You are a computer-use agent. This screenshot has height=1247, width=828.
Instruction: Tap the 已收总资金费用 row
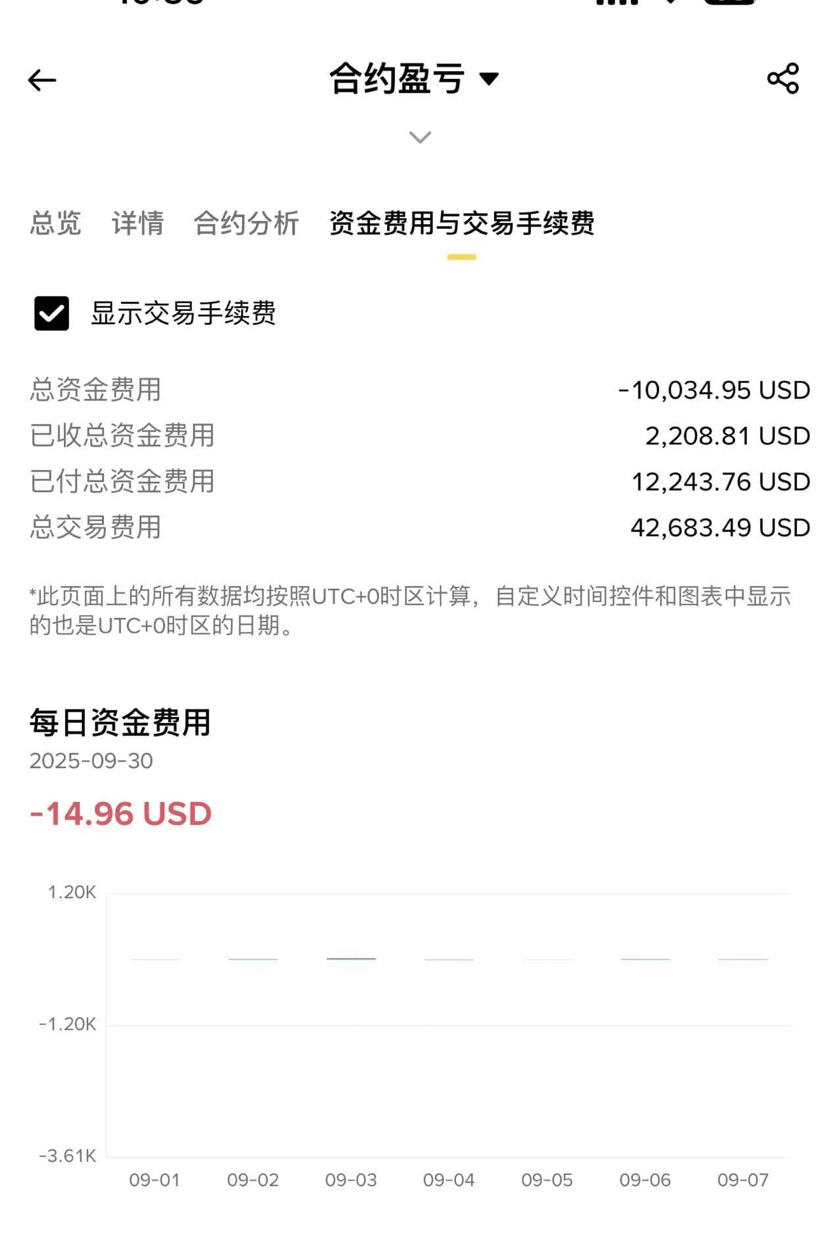click(x=420, y=436)
